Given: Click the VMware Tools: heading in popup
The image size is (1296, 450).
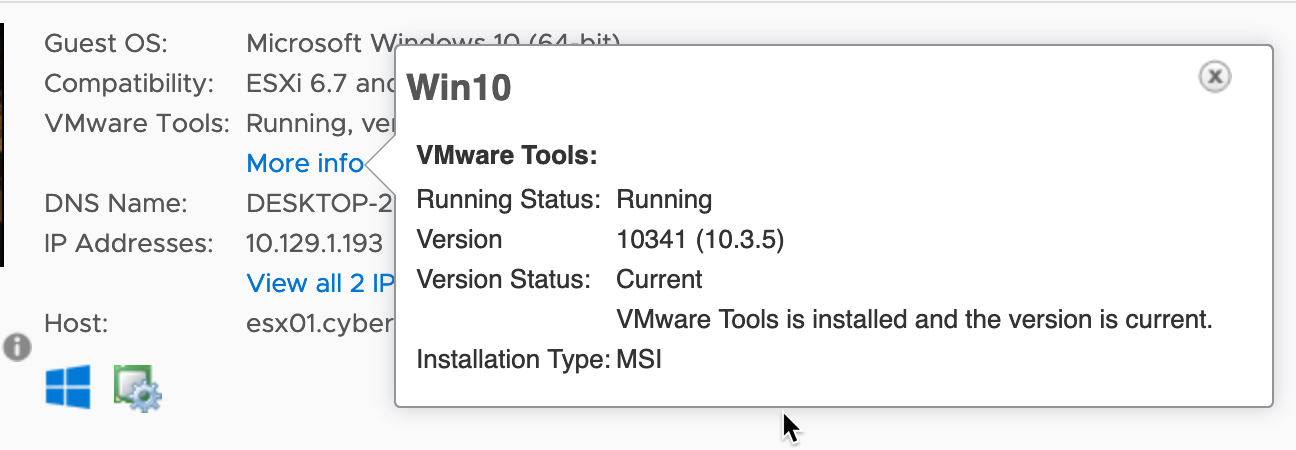Looking at the screenshot, I should coord(506,155).
